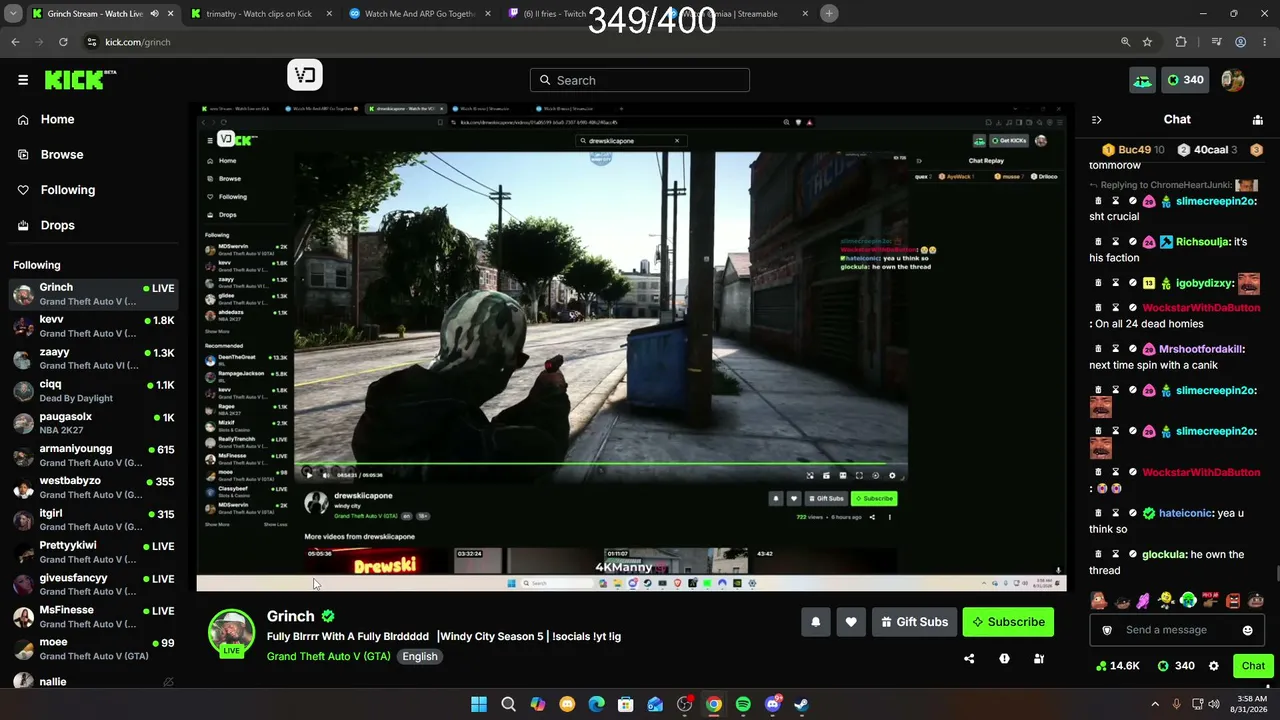The image size is (1280, 720).
Task: Share the stream via share icon
Action: 969,659
